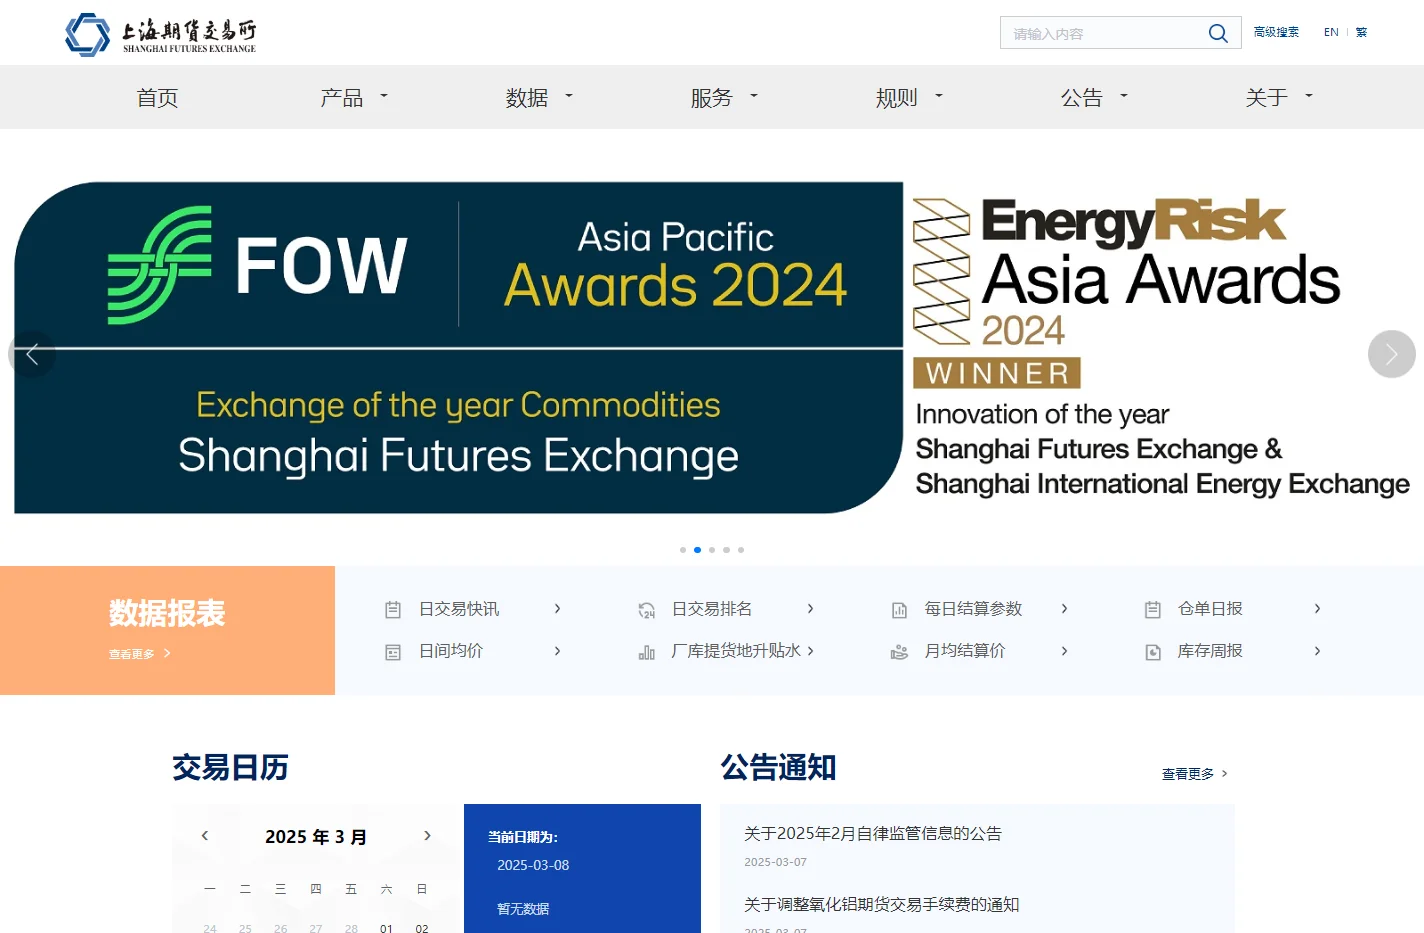Go to next month in calendar
Viewport: 1424px width, 933px height.
[427, 836]
